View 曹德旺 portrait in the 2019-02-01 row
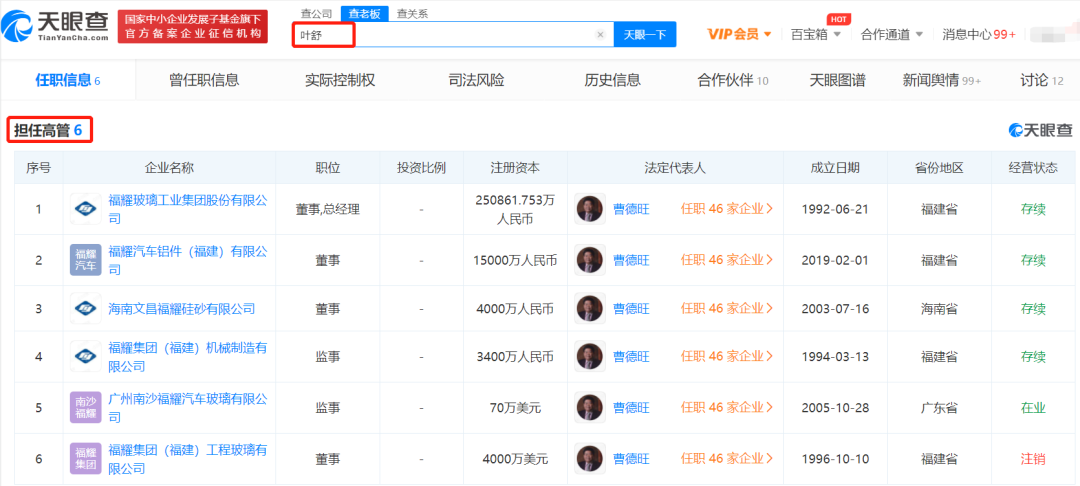 (590, 260)
